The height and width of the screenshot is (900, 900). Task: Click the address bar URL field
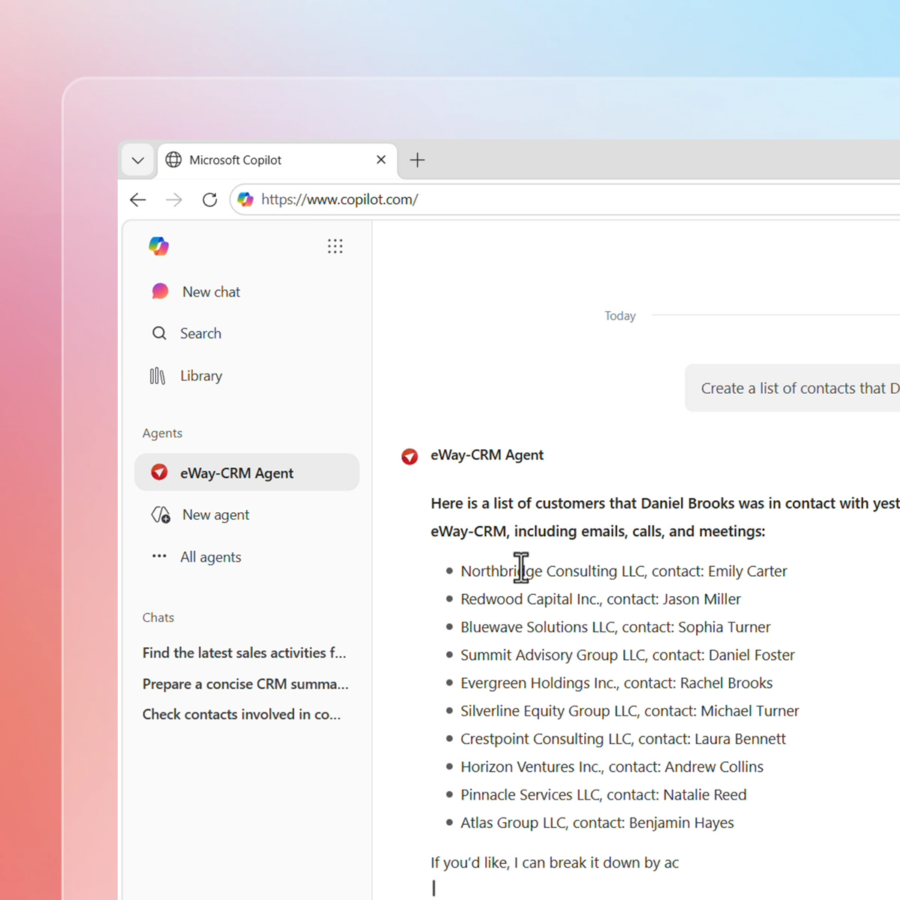565,199
